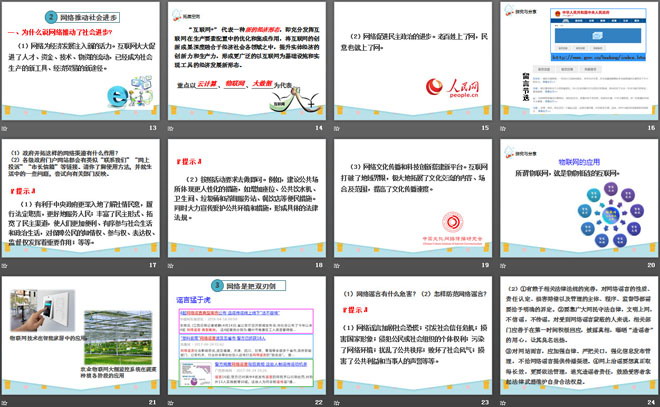
Task: Click the slide number label "15"
Action: click(485, 128)
